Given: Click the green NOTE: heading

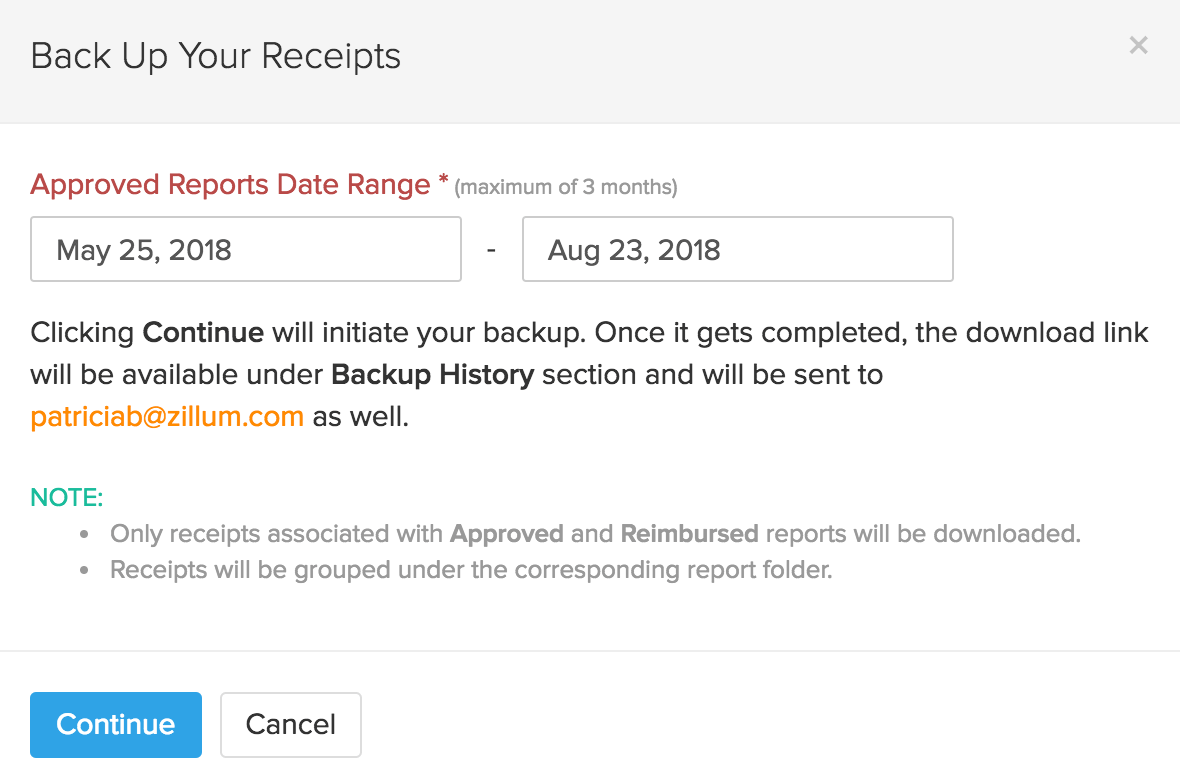Looking at the screenshot, I should (x=67, y=497).
